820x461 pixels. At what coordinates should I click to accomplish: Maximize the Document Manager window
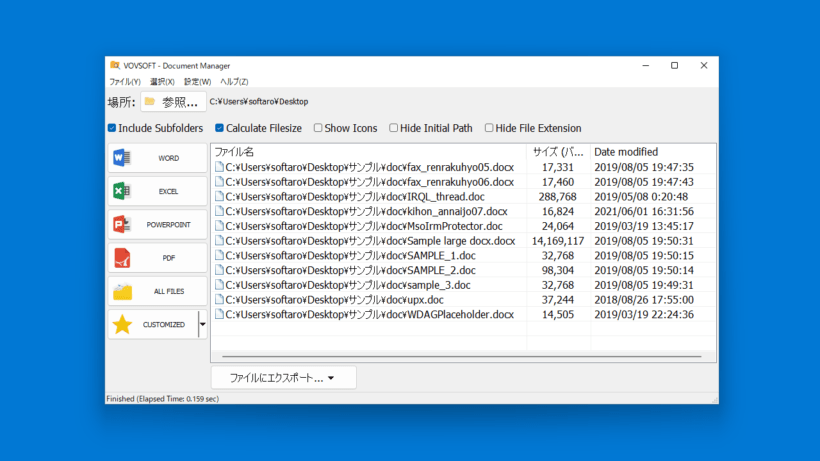(x=675, y=65)
